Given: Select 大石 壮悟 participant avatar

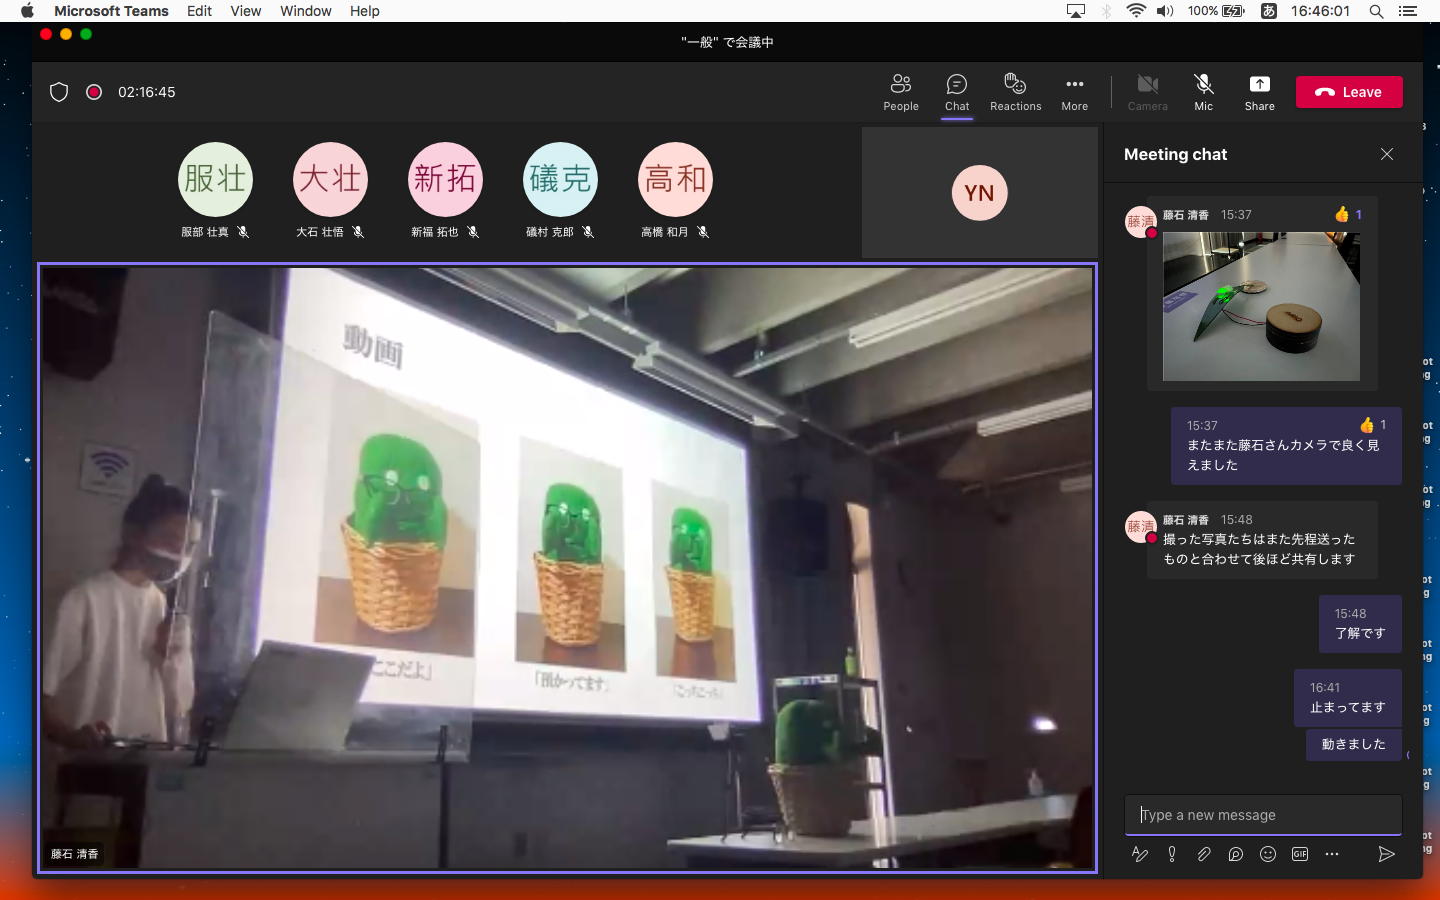Looking at the screenshot, I should [330, 180].
